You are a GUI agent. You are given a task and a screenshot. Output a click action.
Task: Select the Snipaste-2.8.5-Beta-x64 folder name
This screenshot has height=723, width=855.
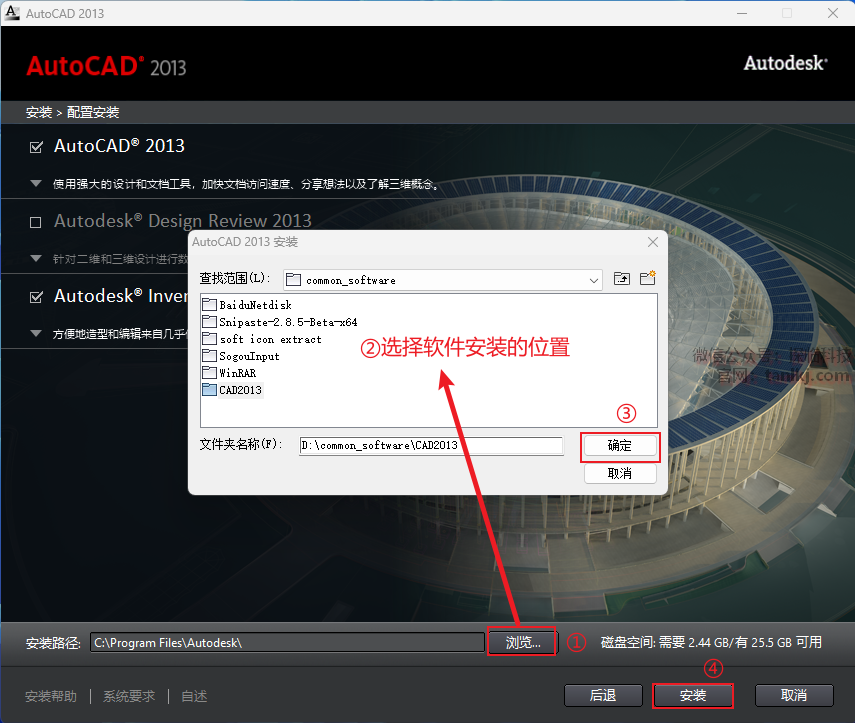tap(288, 322)
